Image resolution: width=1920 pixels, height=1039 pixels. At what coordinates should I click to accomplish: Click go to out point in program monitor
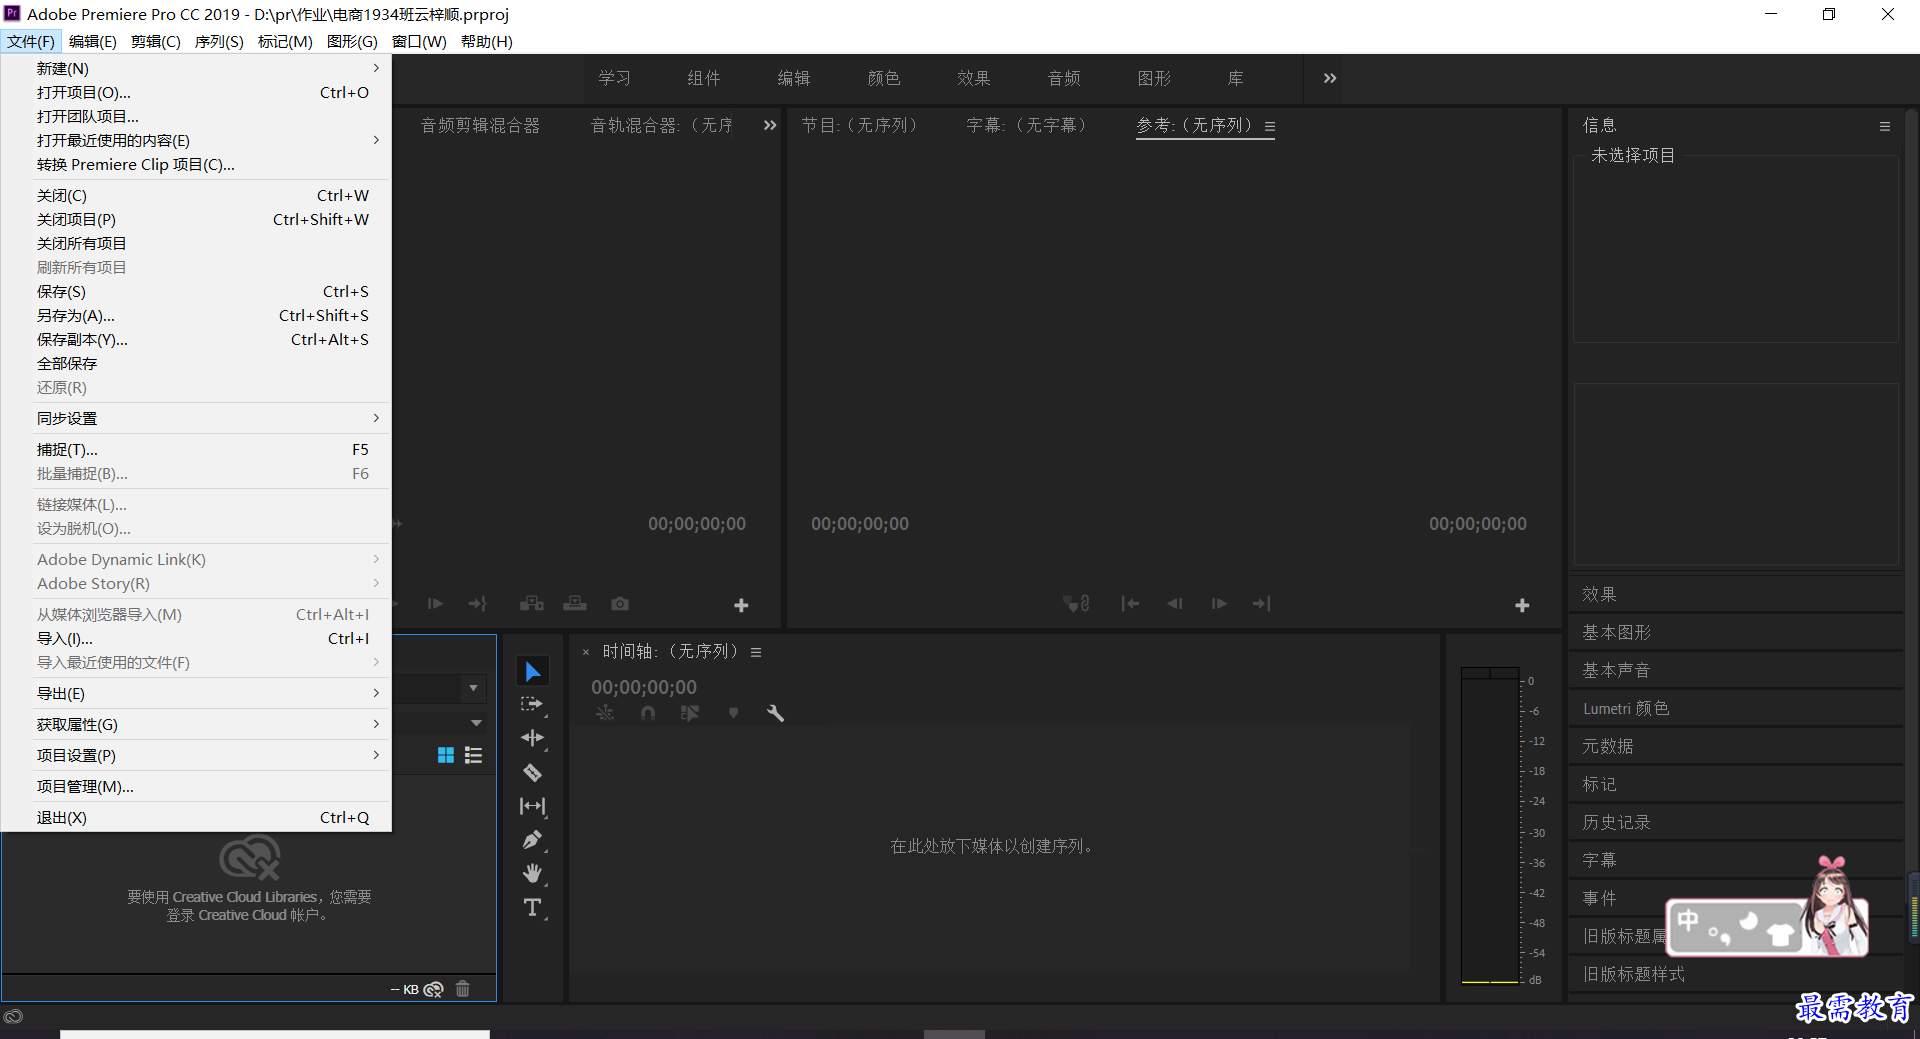pos(1262,604)
